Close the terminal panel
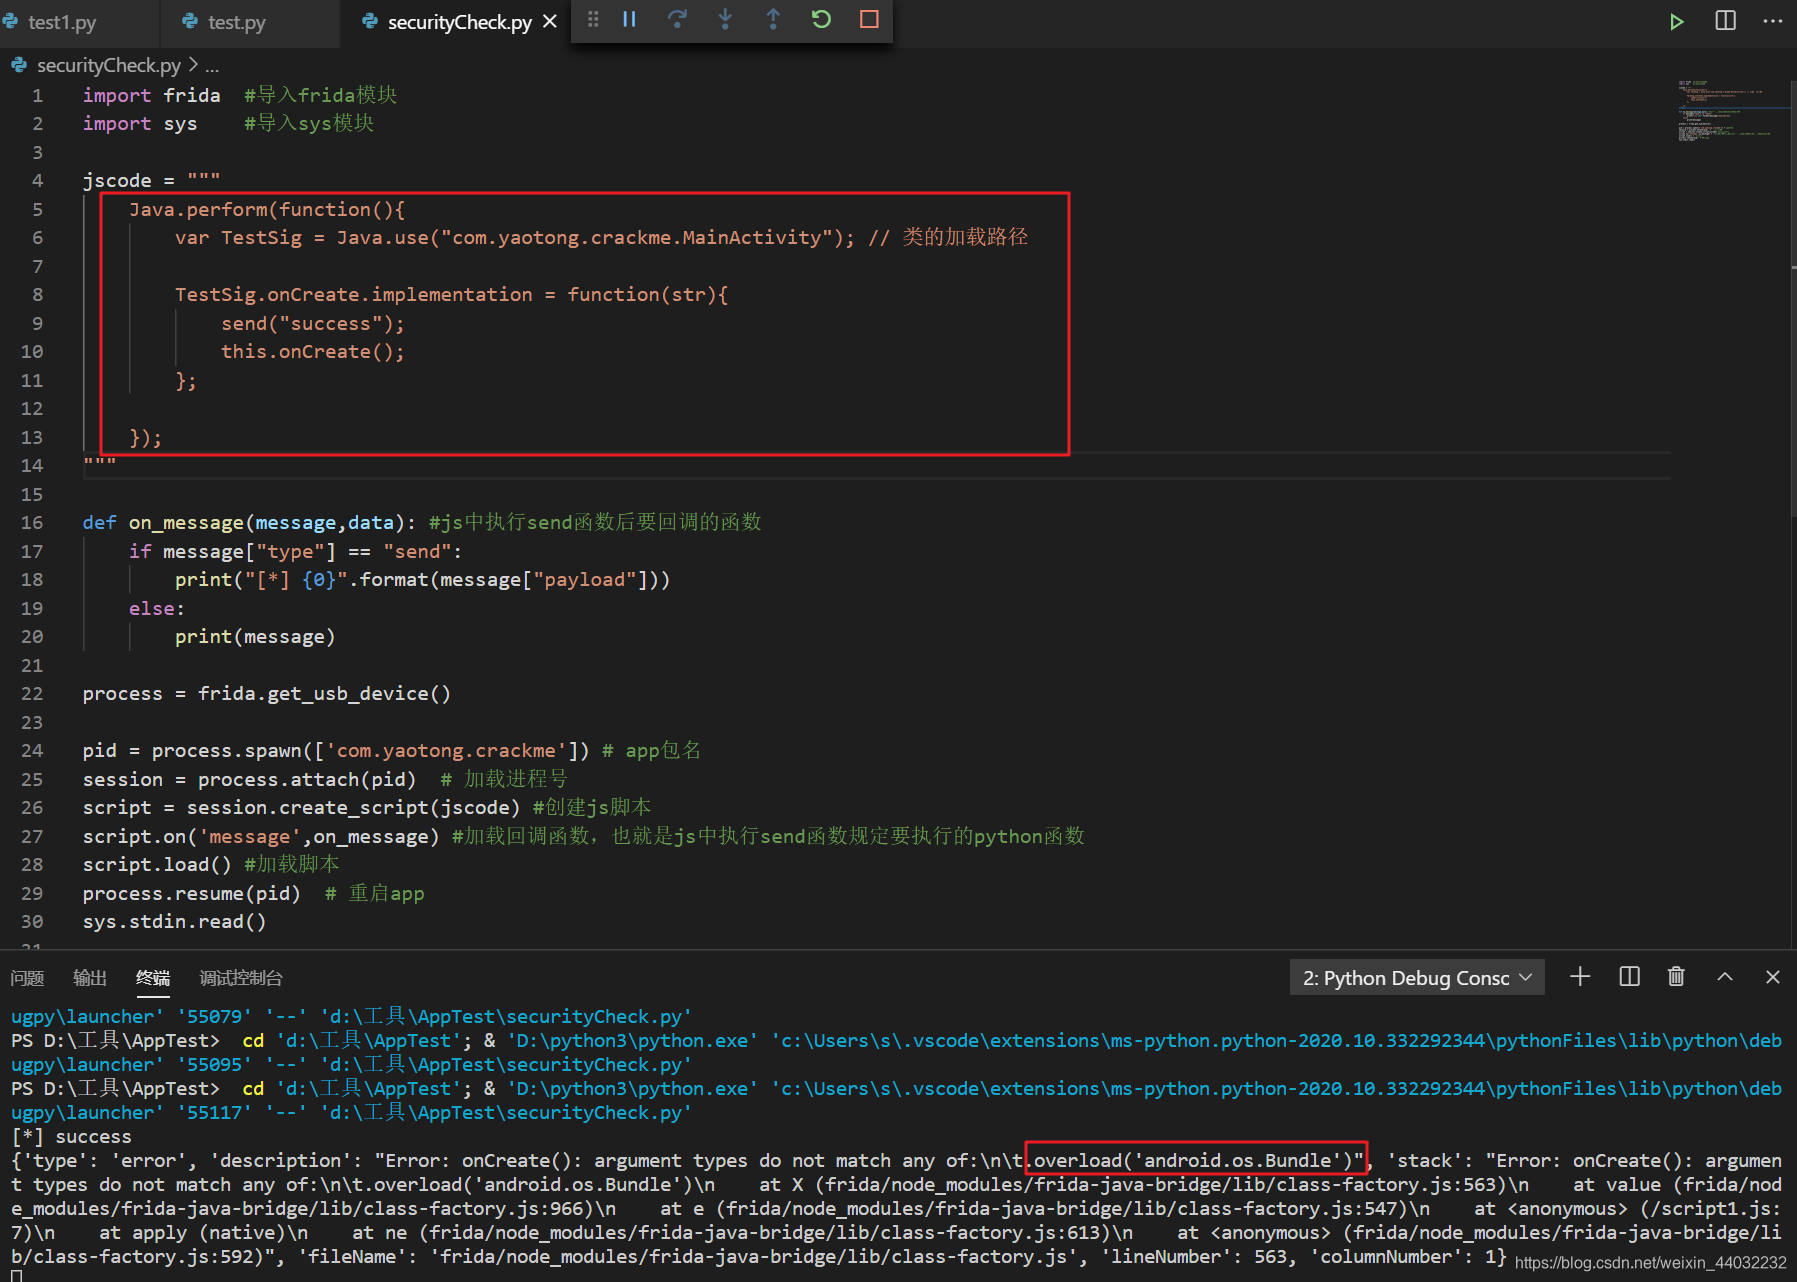1797x1282 pixels. (x=1772, y=977)
